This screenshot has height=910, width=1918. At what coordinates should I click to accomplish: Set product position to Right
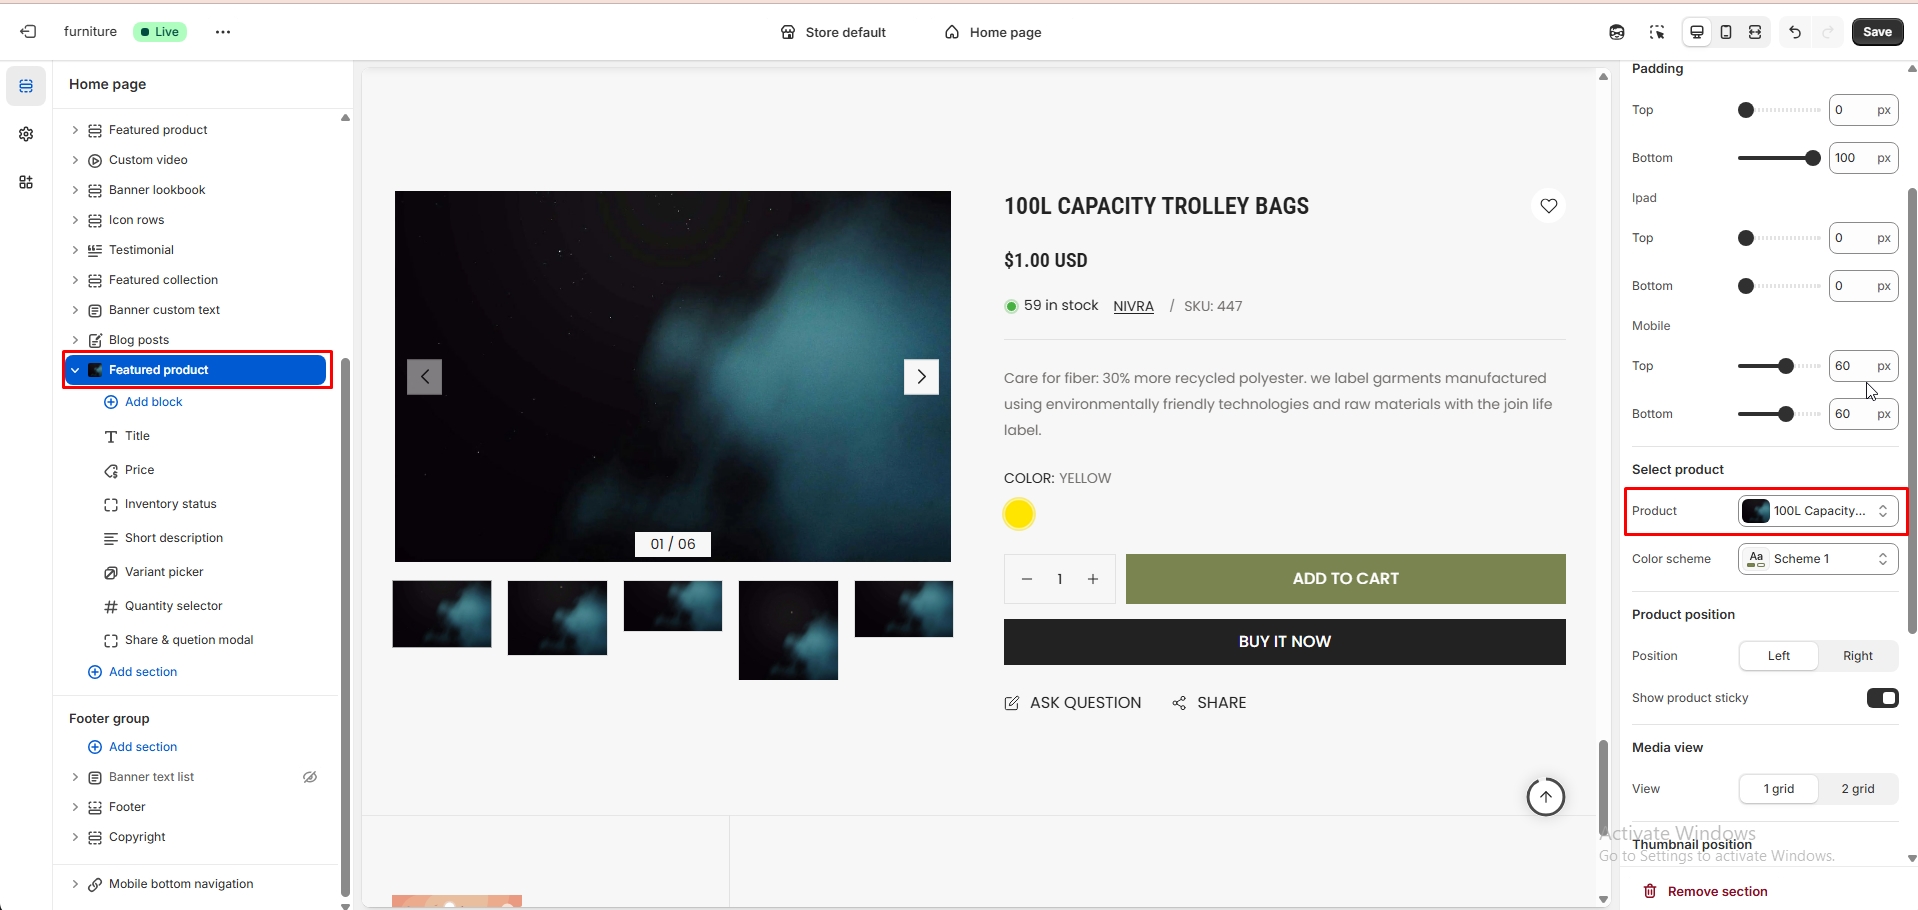[x=1857, y=656]
